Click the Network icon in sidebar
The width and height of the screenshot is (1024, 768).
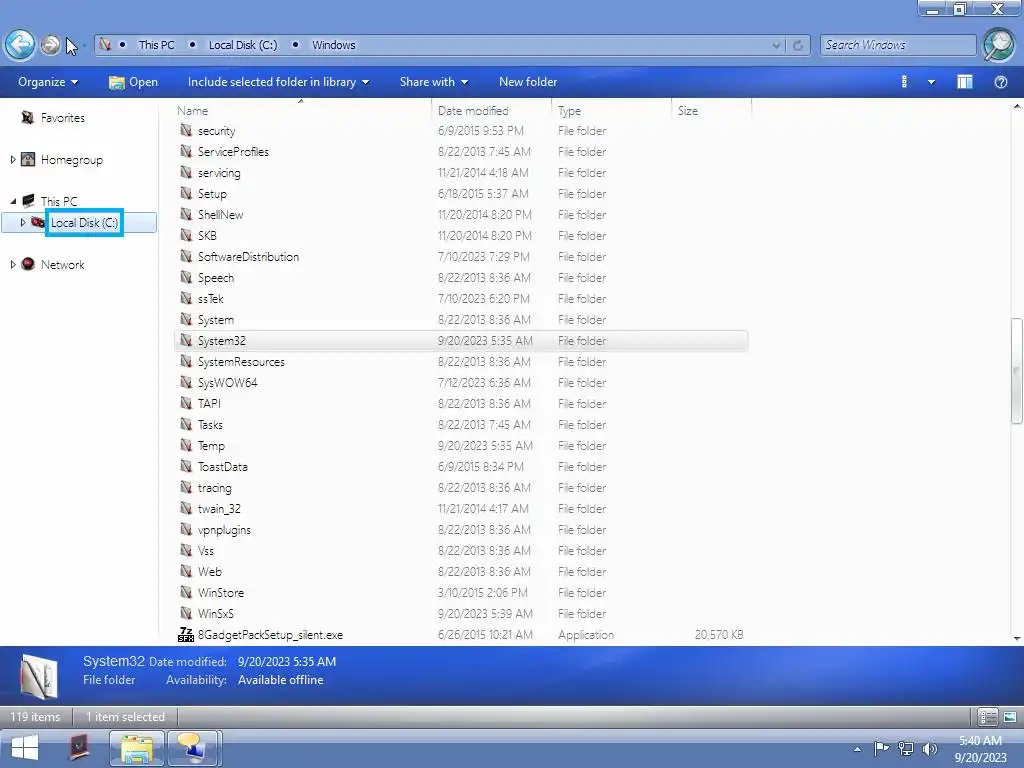(28, 264)
